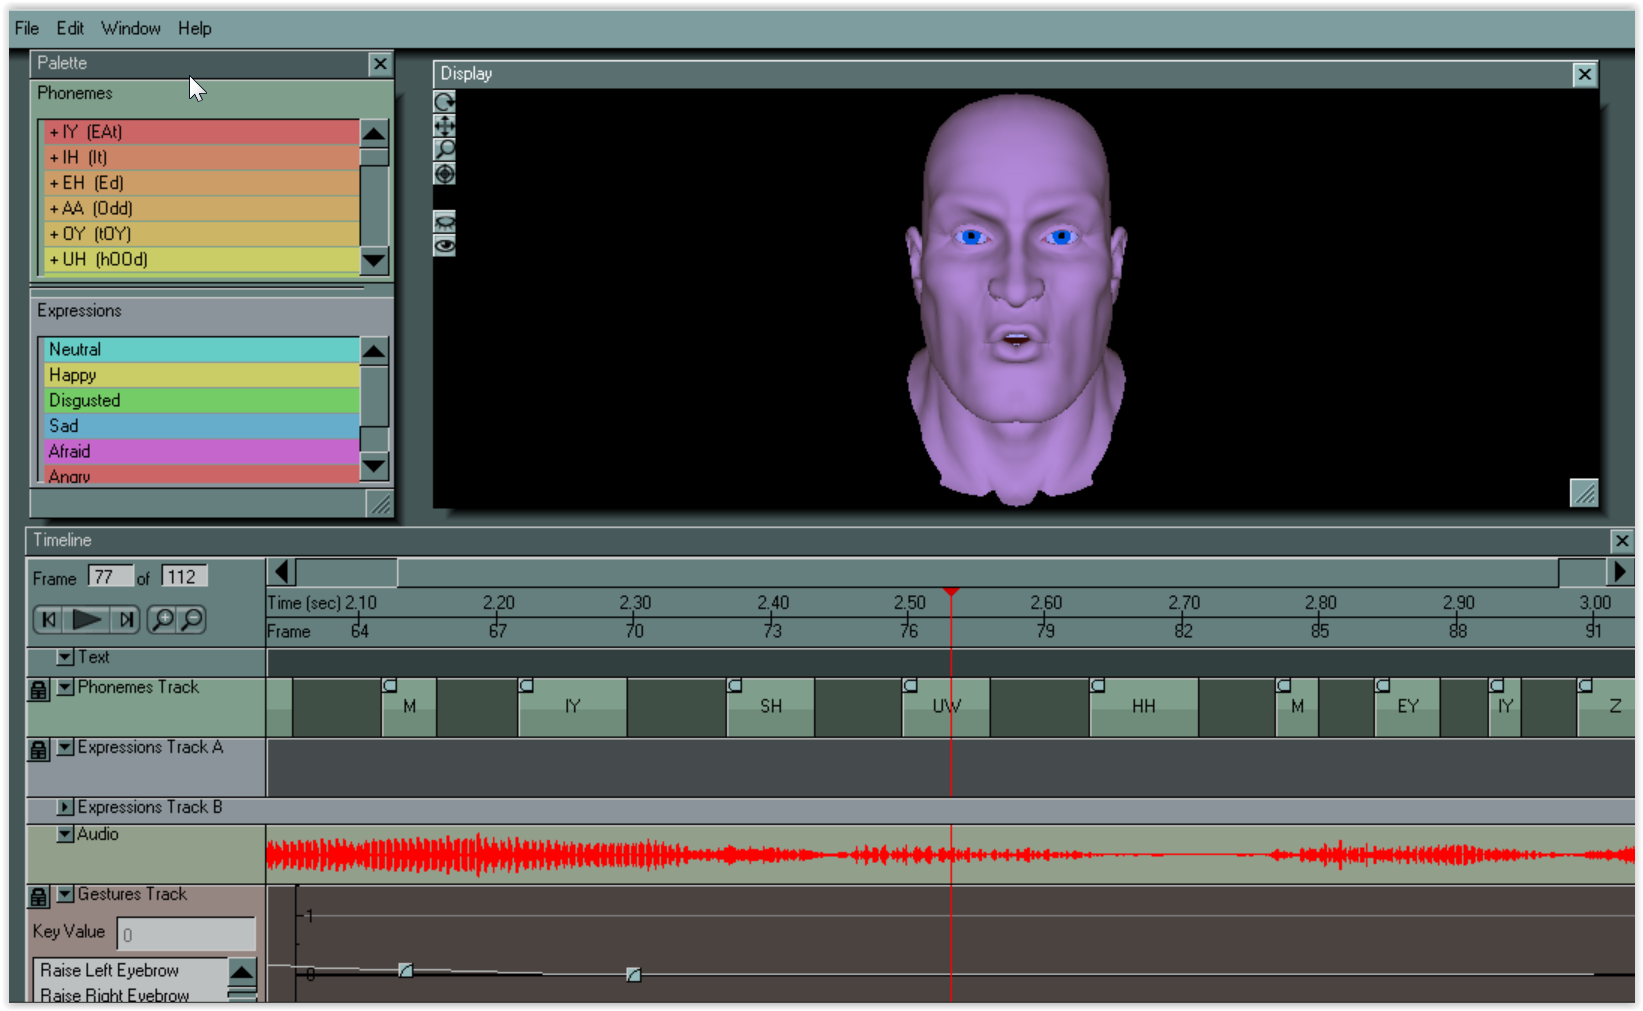Open the Edit menu
This screenshot has height=1011, width=1643.
click(x=70, y=28)
